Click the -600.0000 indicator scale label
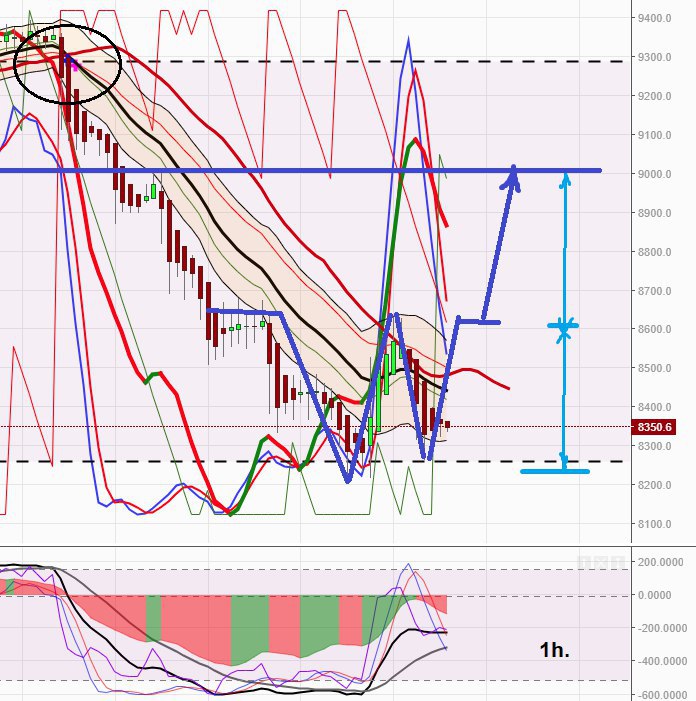The image size is (696, 701). (x=661, y=695)
